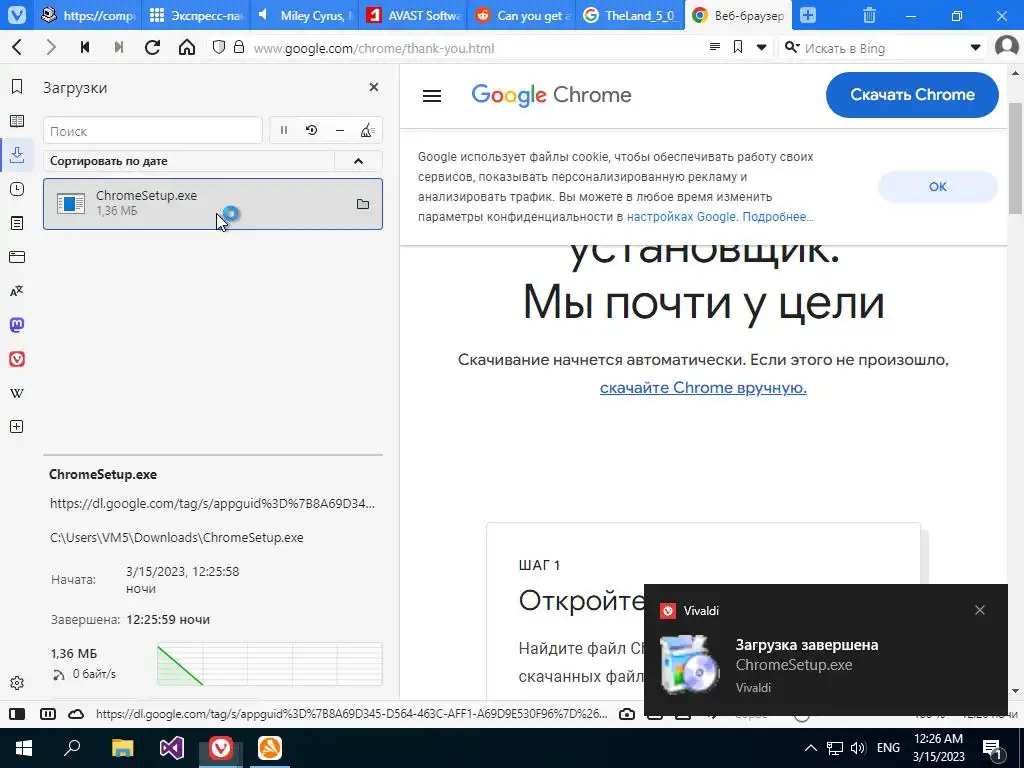Viewport: 1024px width, 768px height.
Task: Open the closed tabs trash can
Action: 869,15
